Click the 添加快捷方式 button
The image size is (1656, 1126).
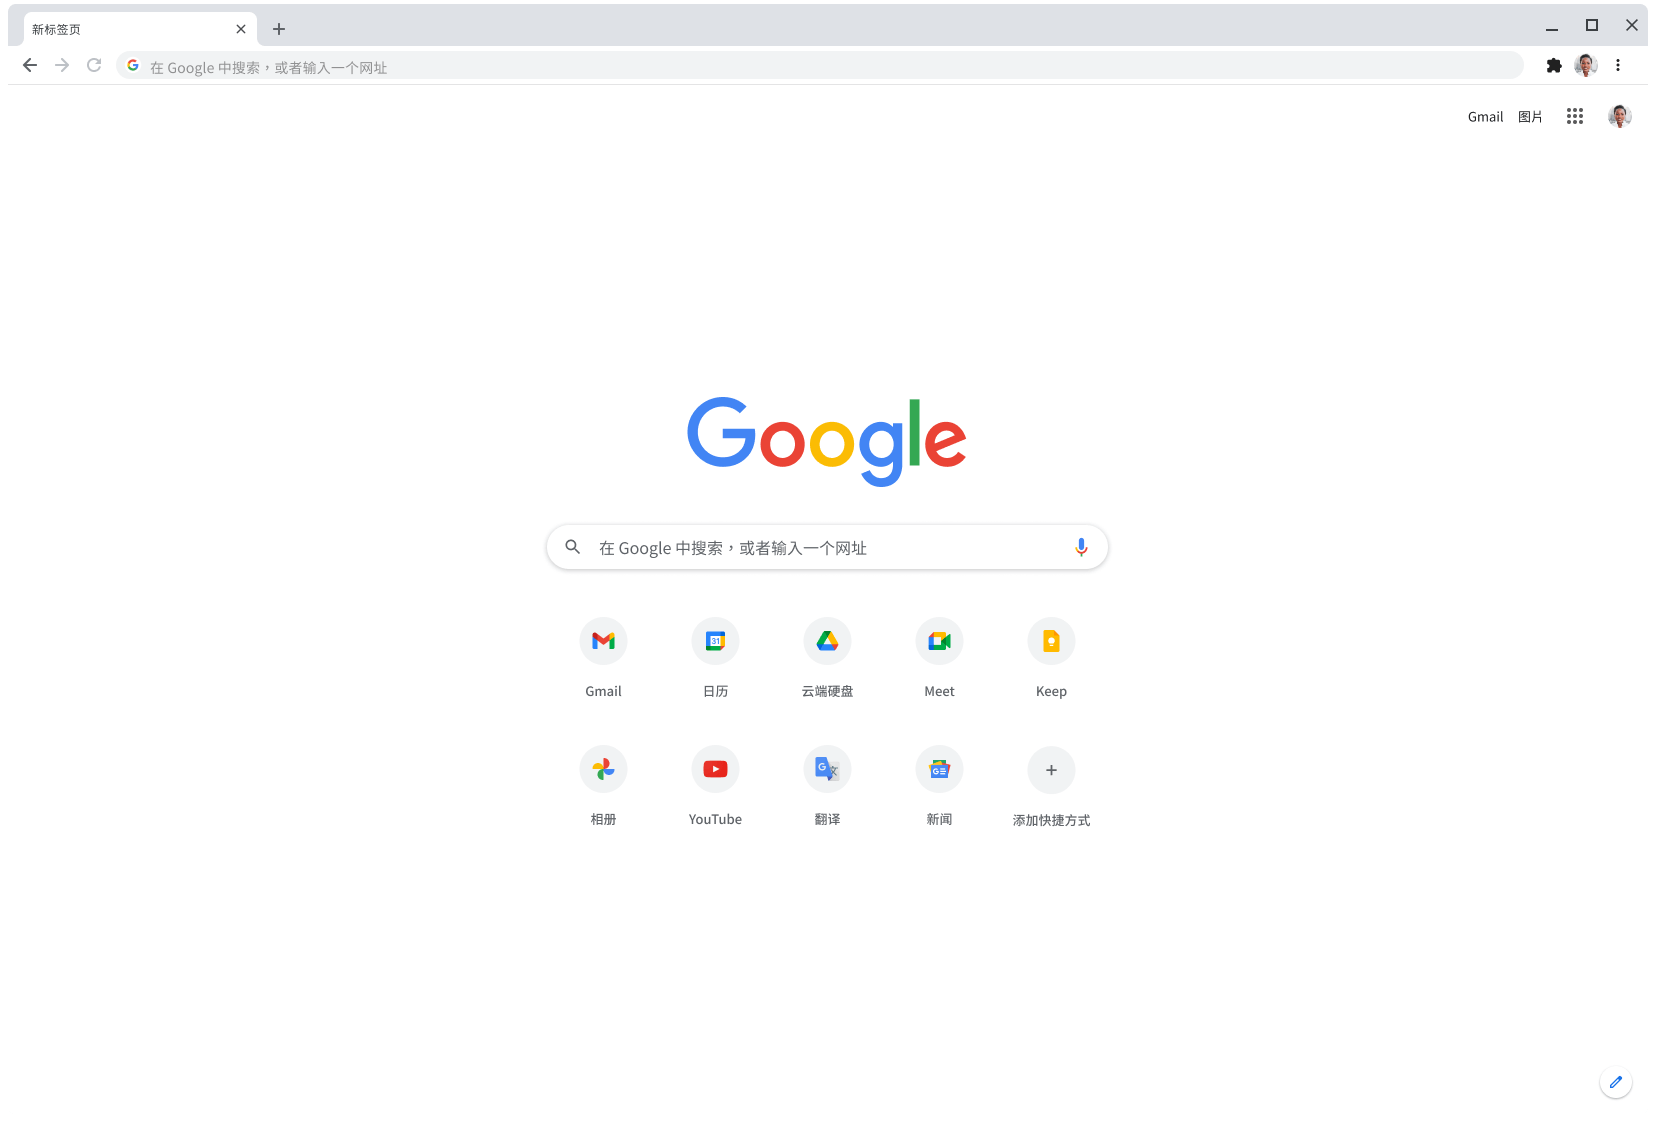1051,770
